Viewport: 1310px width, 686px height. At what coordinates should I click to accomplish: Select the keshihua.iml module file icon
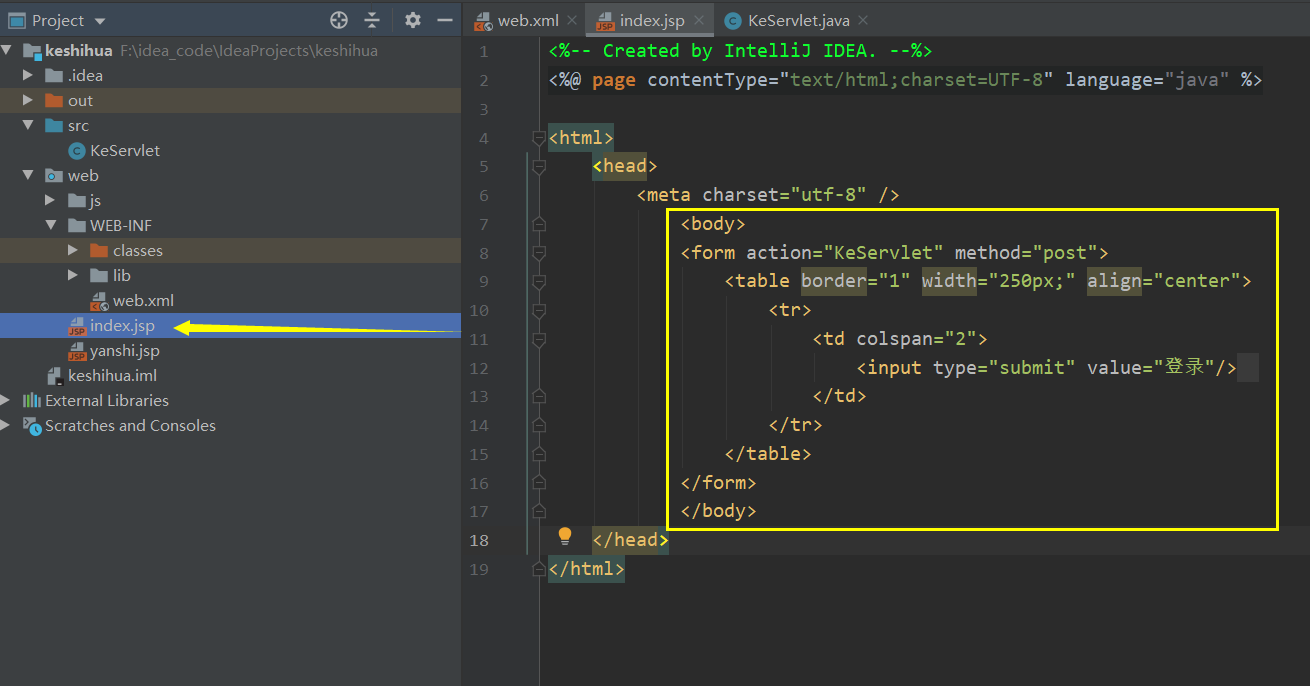pos(54,375)
